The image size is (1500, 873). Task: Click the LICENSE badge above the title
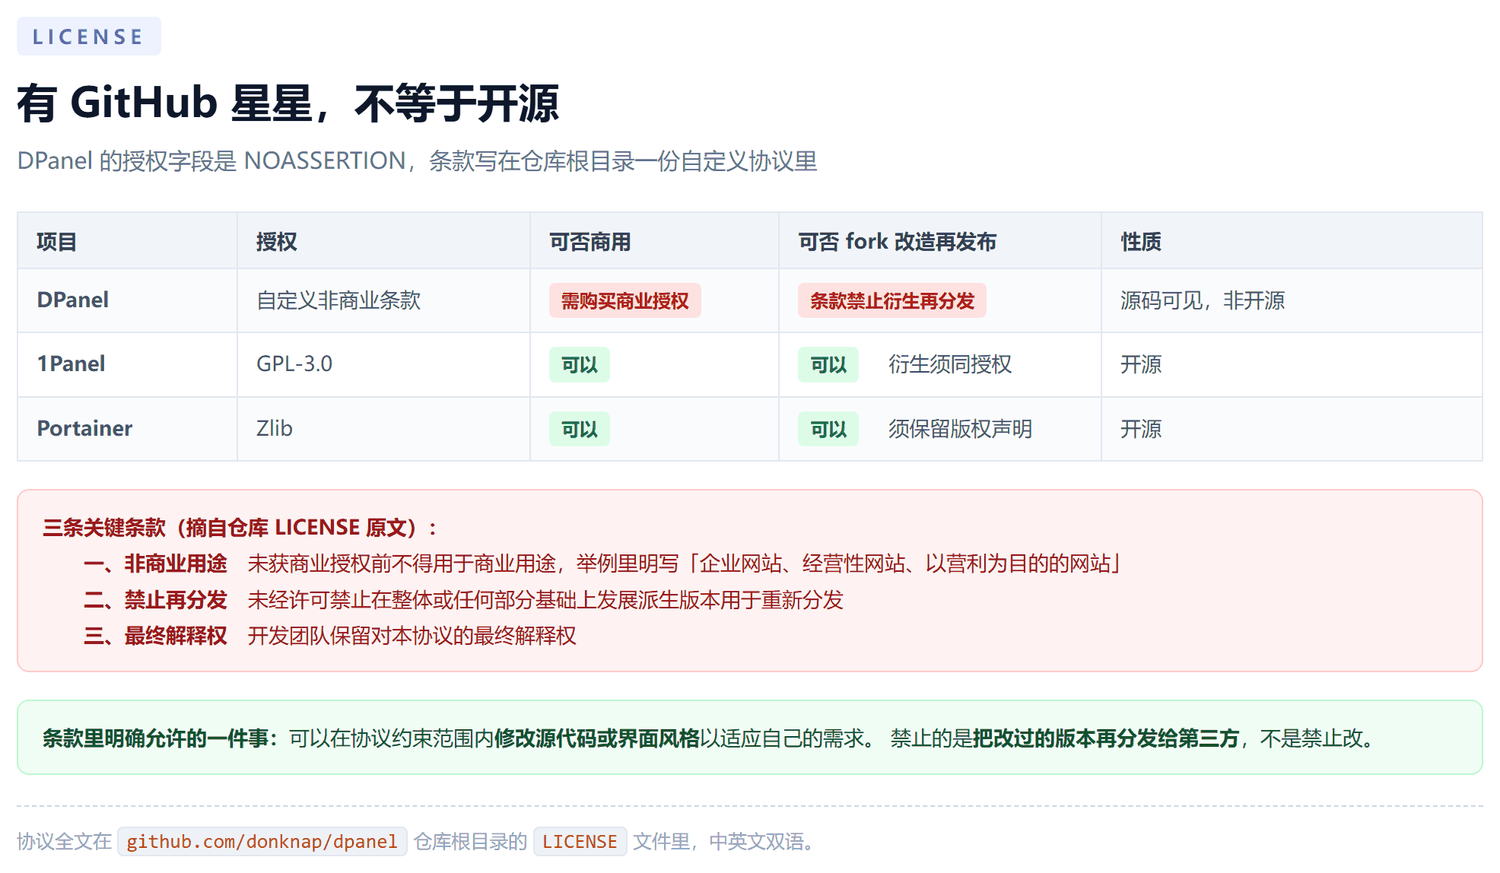pos(89,36)
